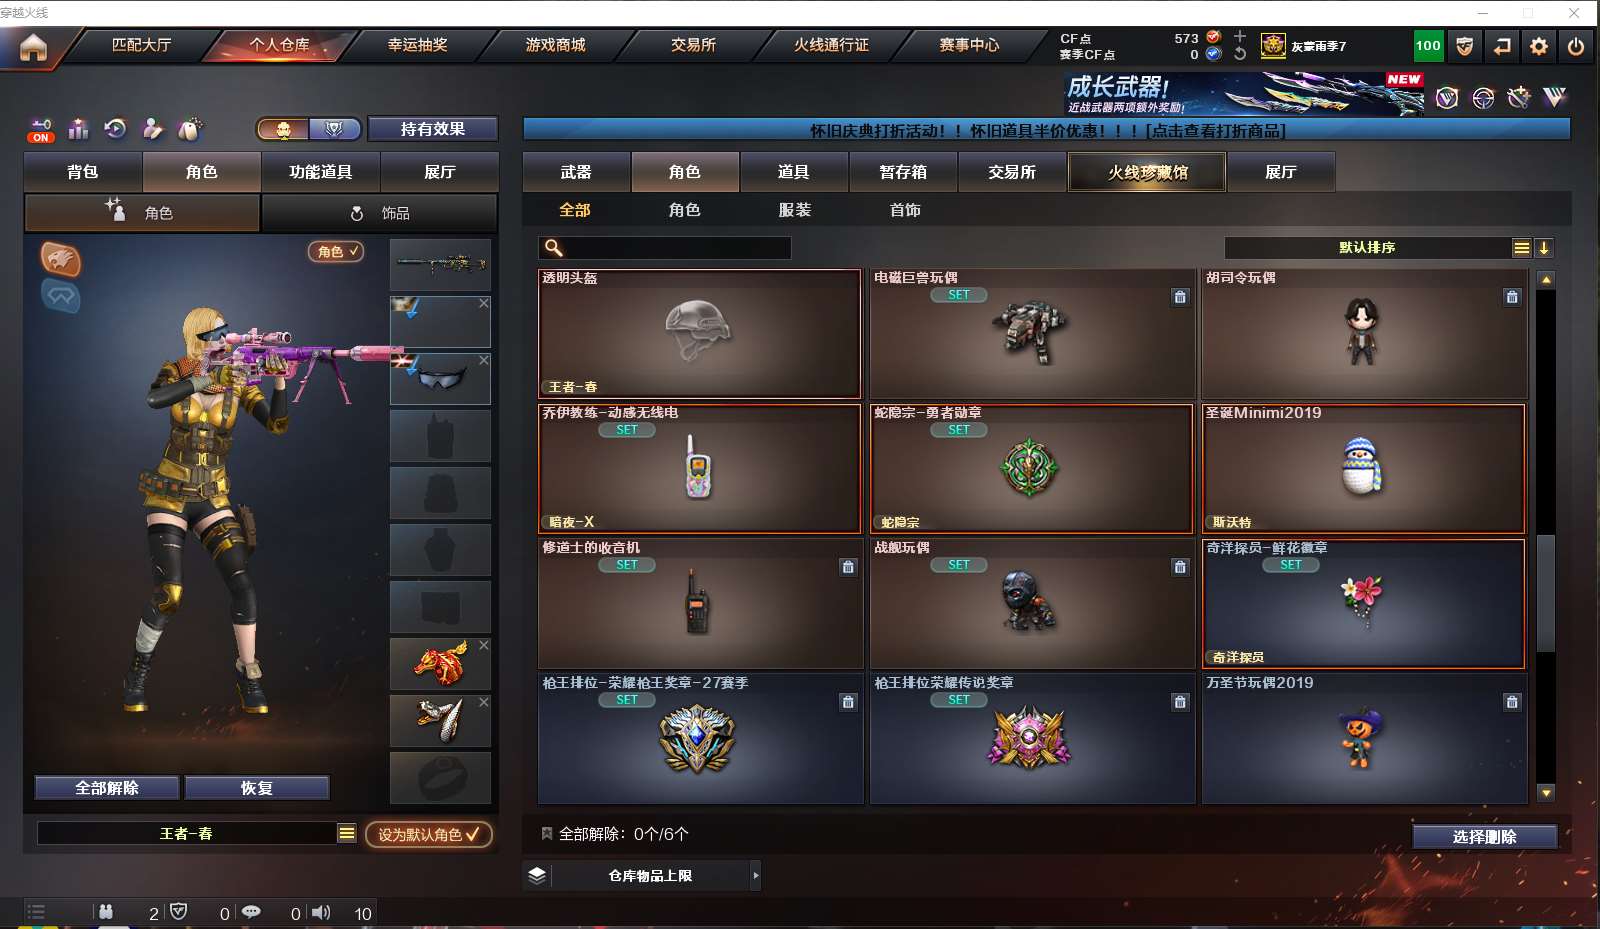1600x929 pixels.
Task: Open the 游戏商城 menu tab
Action: pyautogui.click(x=556, y=45)
